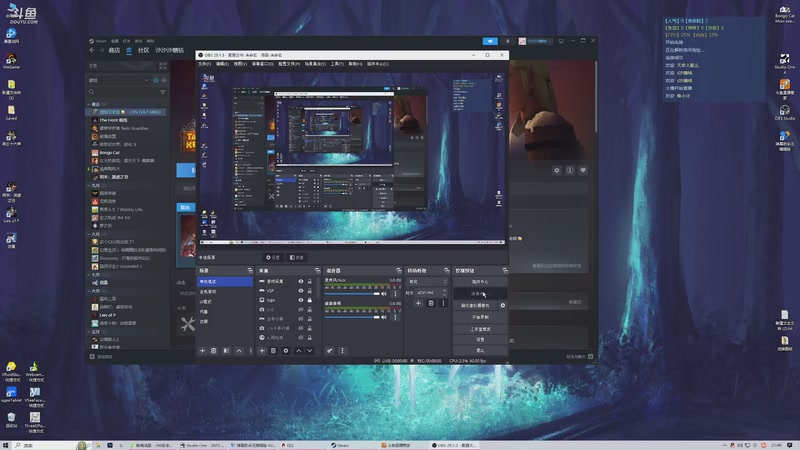Click Exit button in OBS controls

480,350
